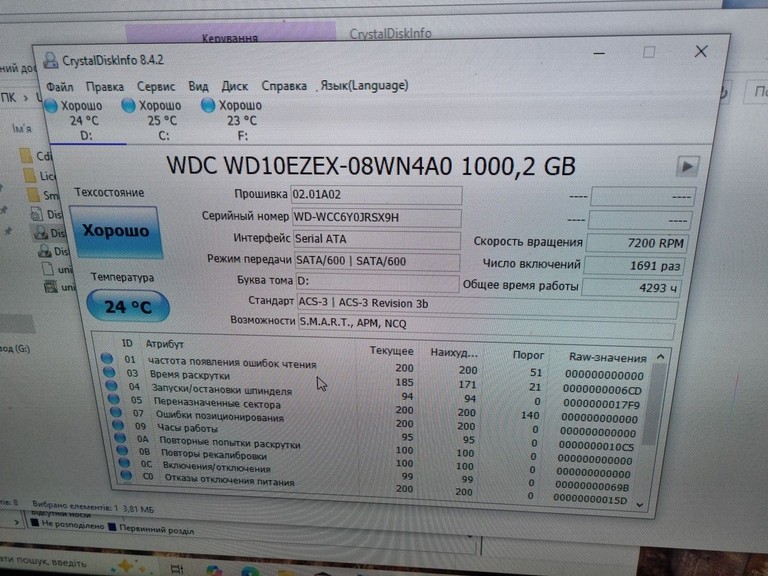Click the Возможности field S.M.A.R.T., APM, NCQ
This screenshot has width=768, height=576.
(x=486, y=325)
